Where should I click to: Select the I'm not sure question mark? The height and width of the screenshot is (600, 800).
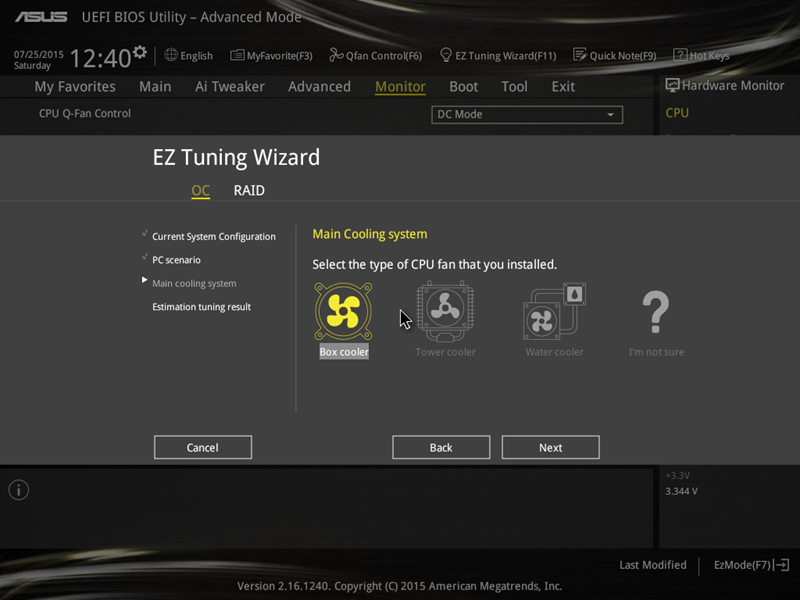656,312
